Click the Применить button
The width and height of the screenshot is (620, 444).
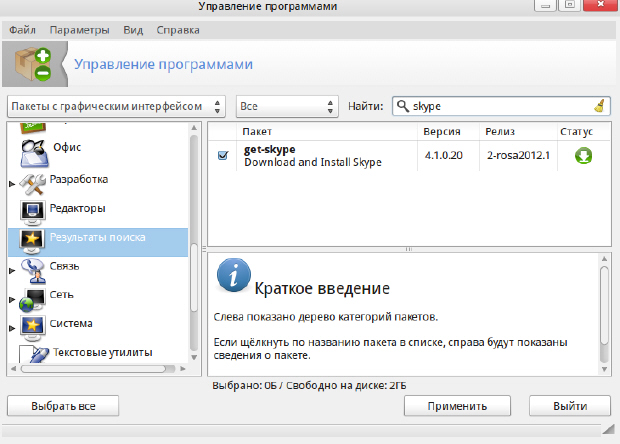(457, 406)
